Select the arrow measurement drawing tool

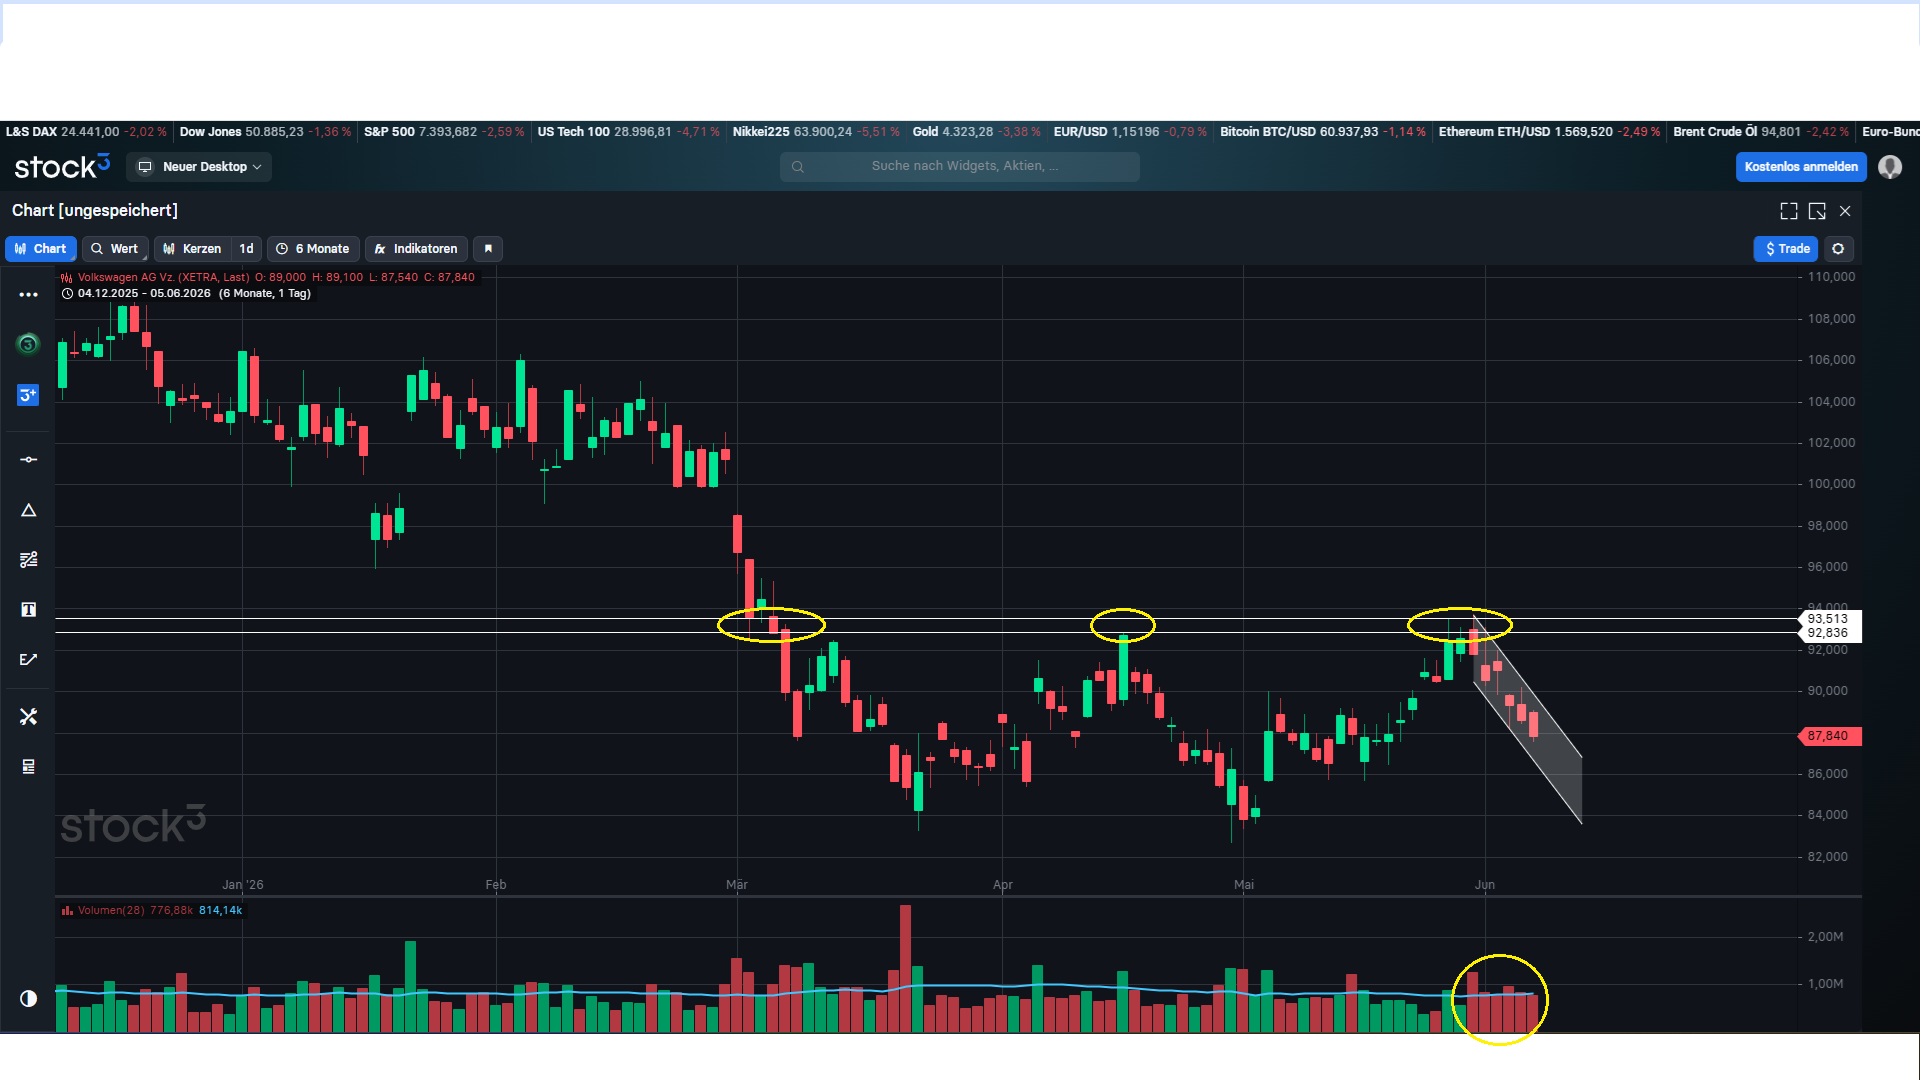click(28, 660)
